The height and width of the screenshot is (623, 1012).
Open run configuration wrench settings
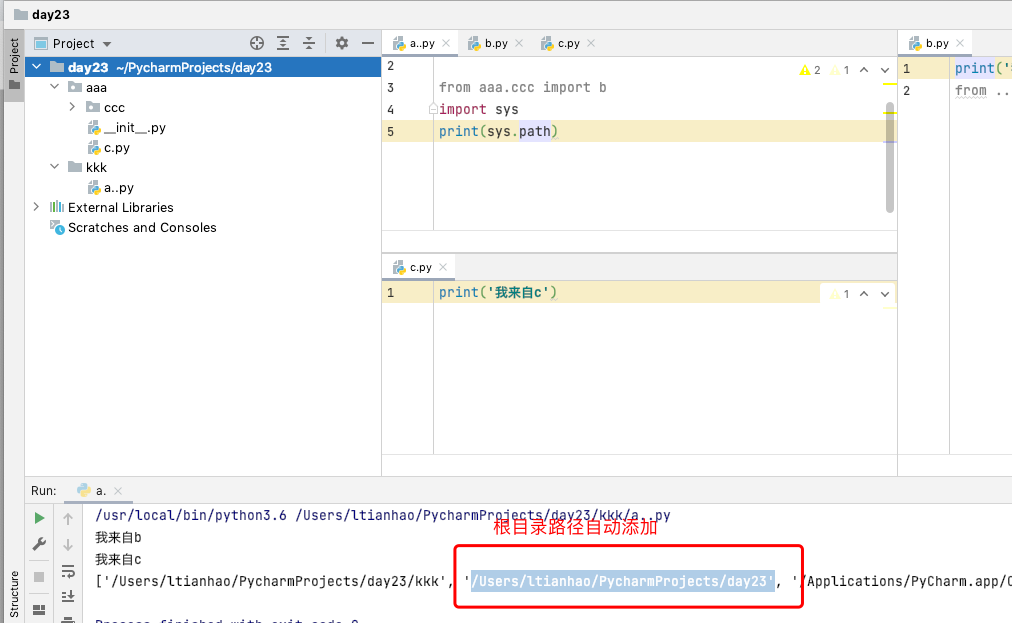tap(39, 544)
